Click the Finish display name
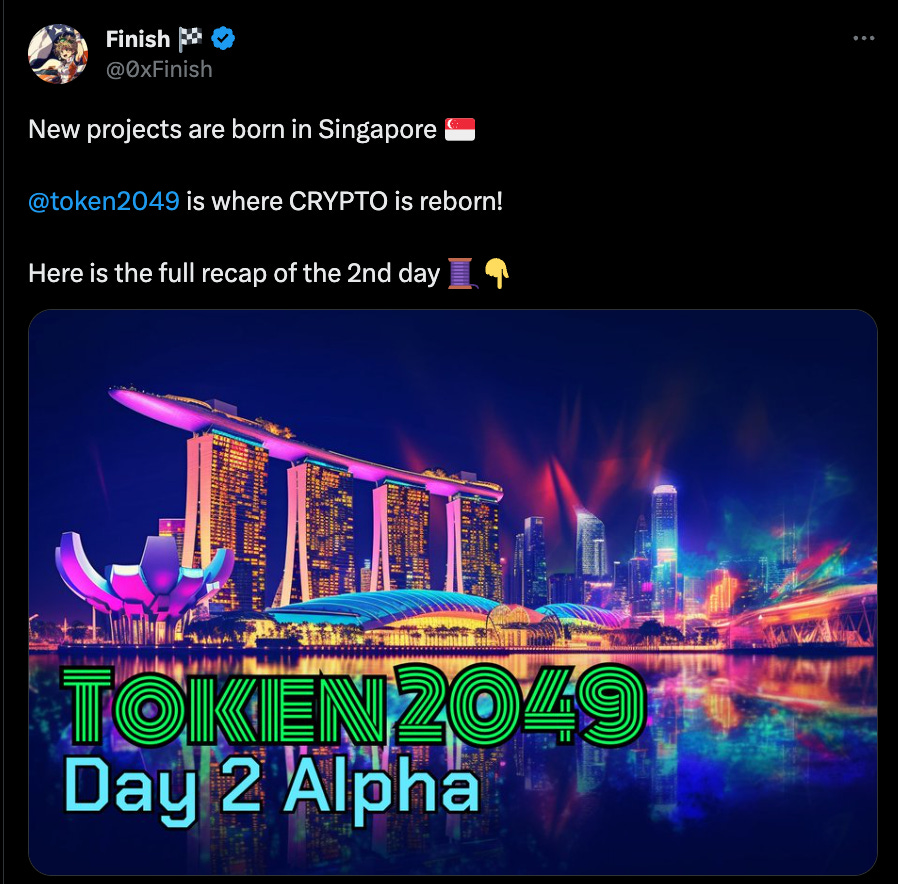The width and height of the screenshot is (898, 884). pos(138,39)
